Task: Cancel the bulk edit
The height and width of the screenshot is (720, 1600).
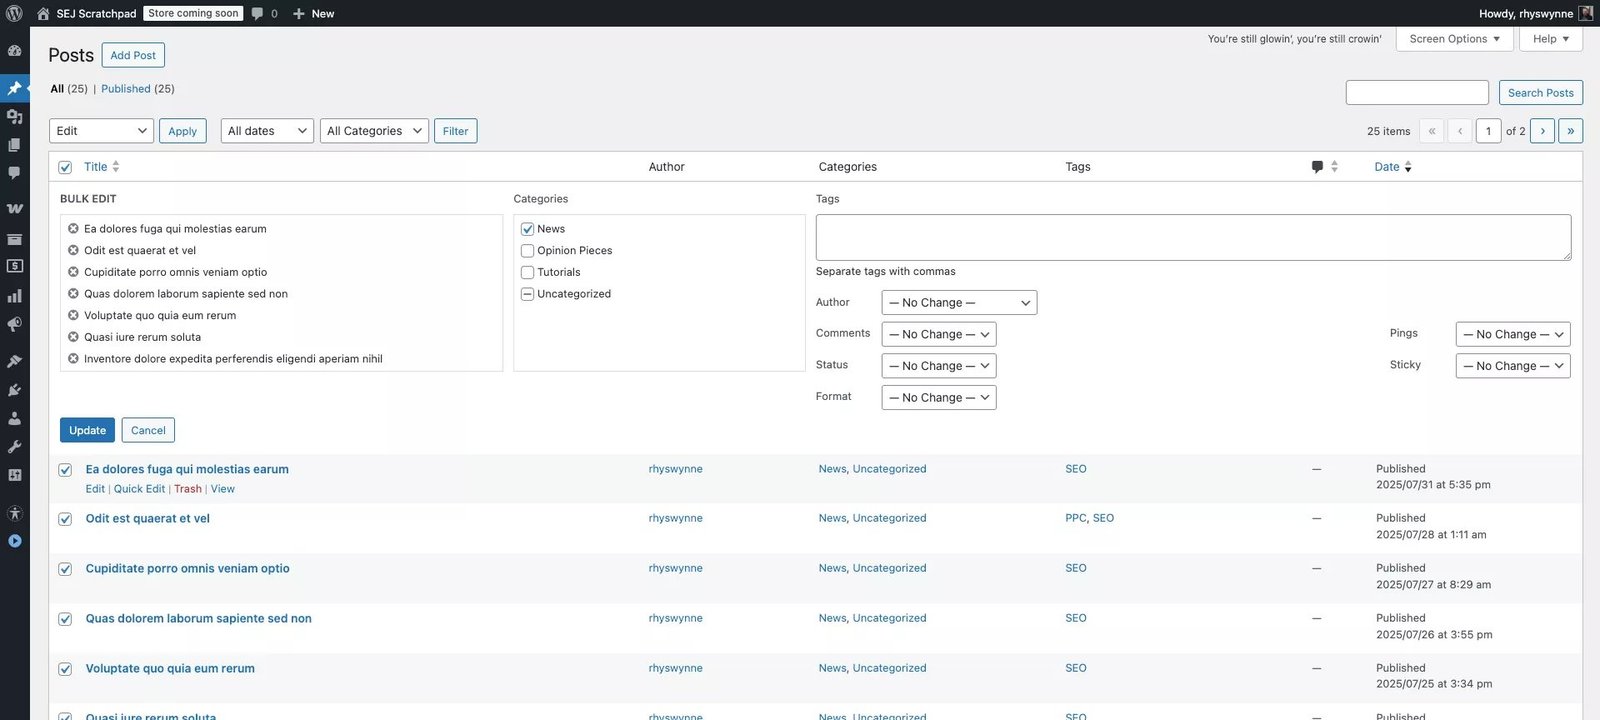Action: (x=148, y=430)
